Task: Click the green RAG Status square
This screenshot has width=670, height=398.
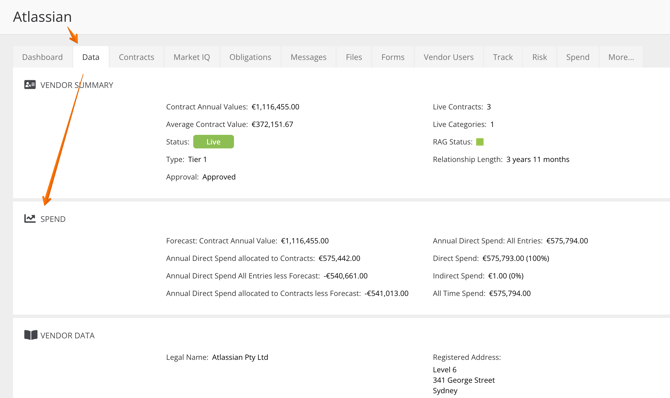Action: (480, 142)
